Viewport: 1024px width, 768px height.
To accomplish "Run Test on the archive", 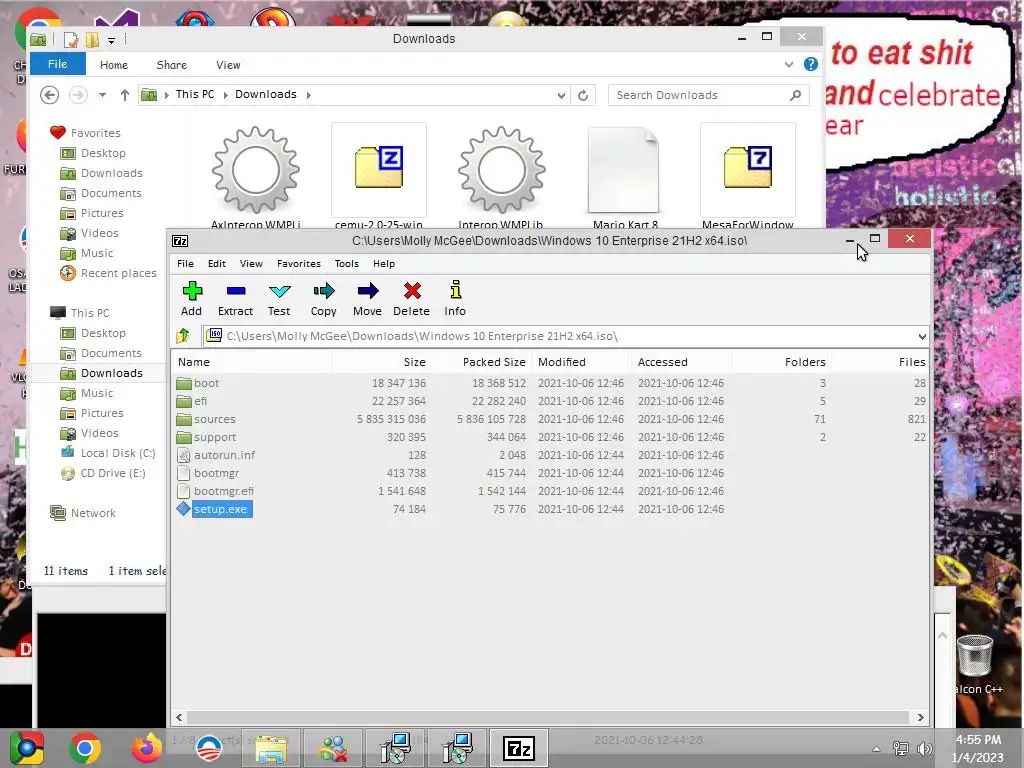I will pos(279,299).
